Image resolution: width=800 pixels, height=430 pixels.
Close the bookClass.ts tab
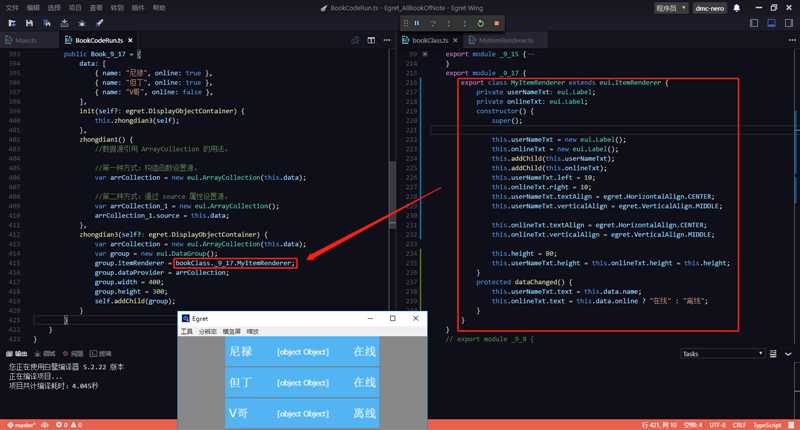[455, 40]
